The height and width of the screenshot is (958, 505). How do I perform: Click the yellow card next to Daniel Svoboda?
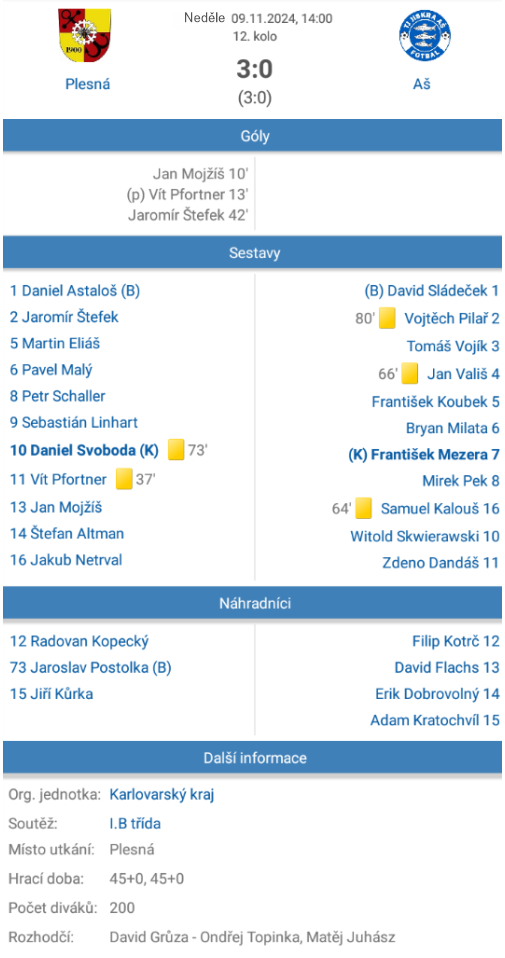click(176, 450)
